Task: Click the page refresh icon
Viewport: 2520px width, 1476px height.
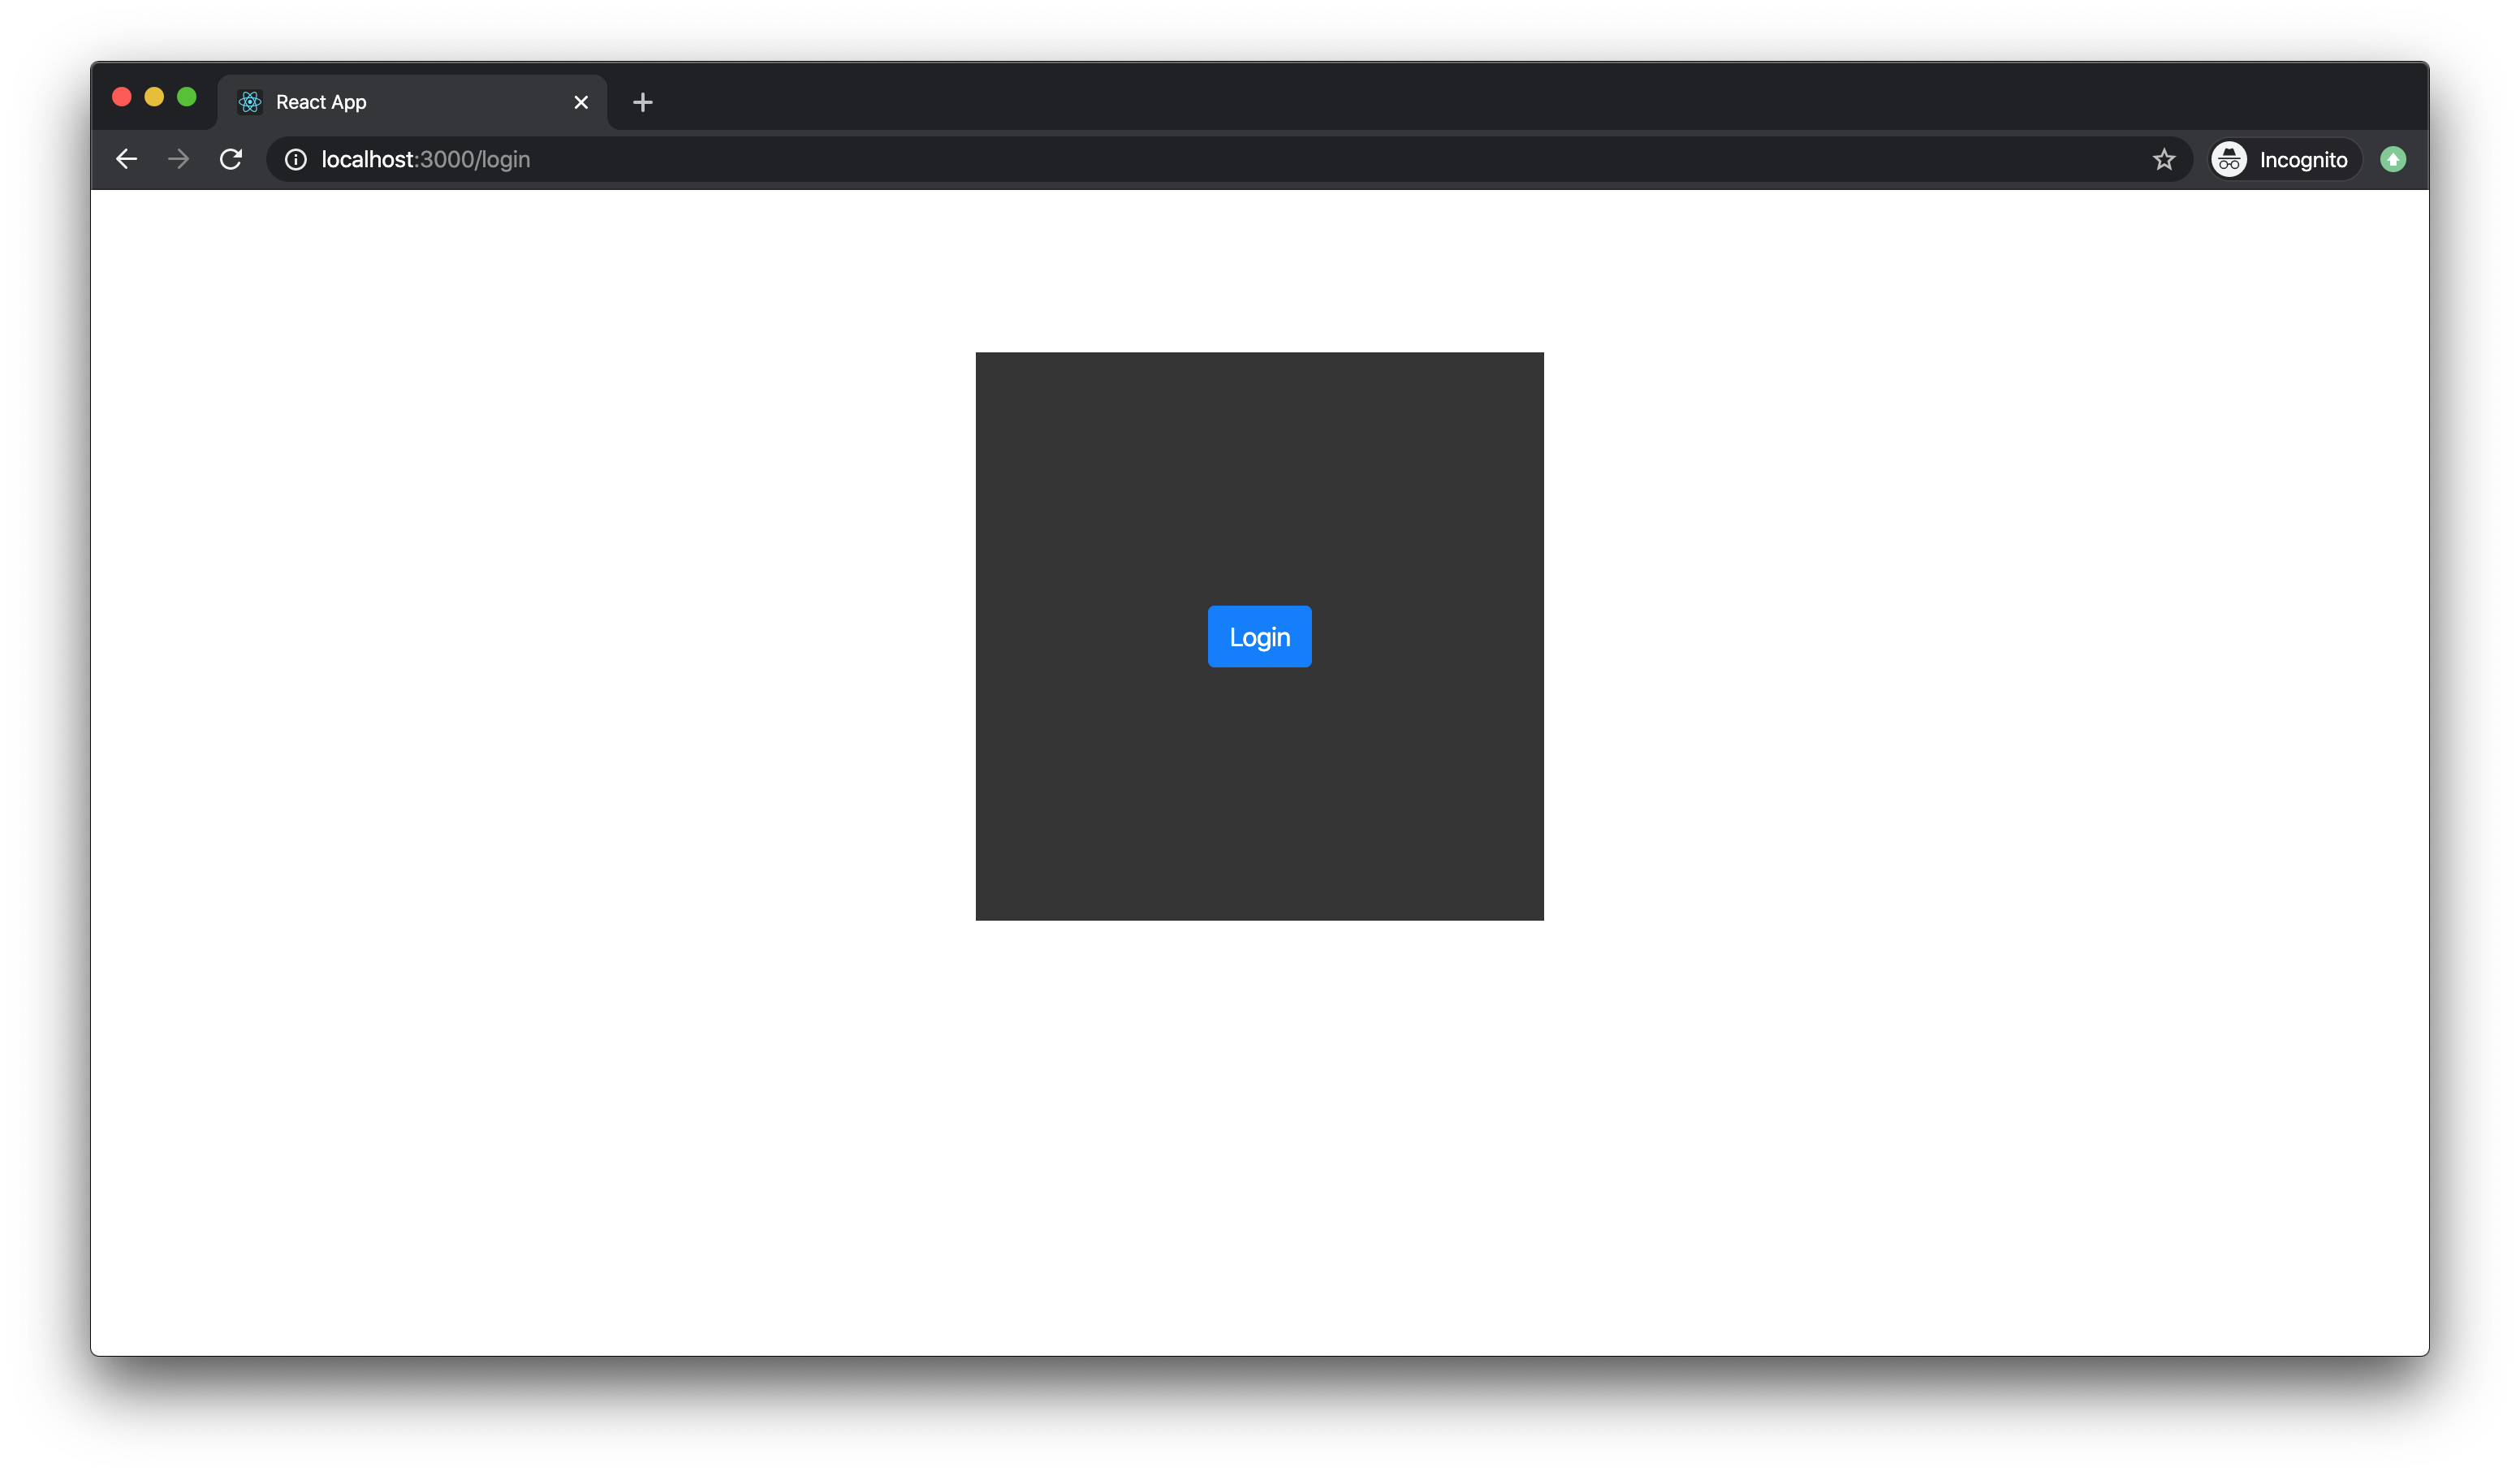Action: tap(232, 160)
